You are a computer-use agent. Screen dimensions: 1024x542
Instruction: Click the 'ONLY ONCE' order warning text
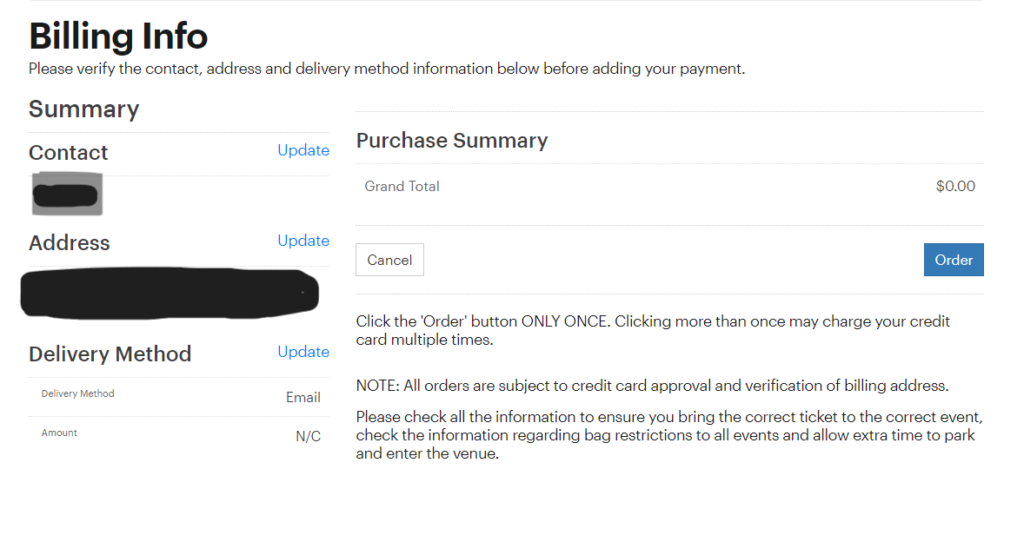(x=653, y=330)
